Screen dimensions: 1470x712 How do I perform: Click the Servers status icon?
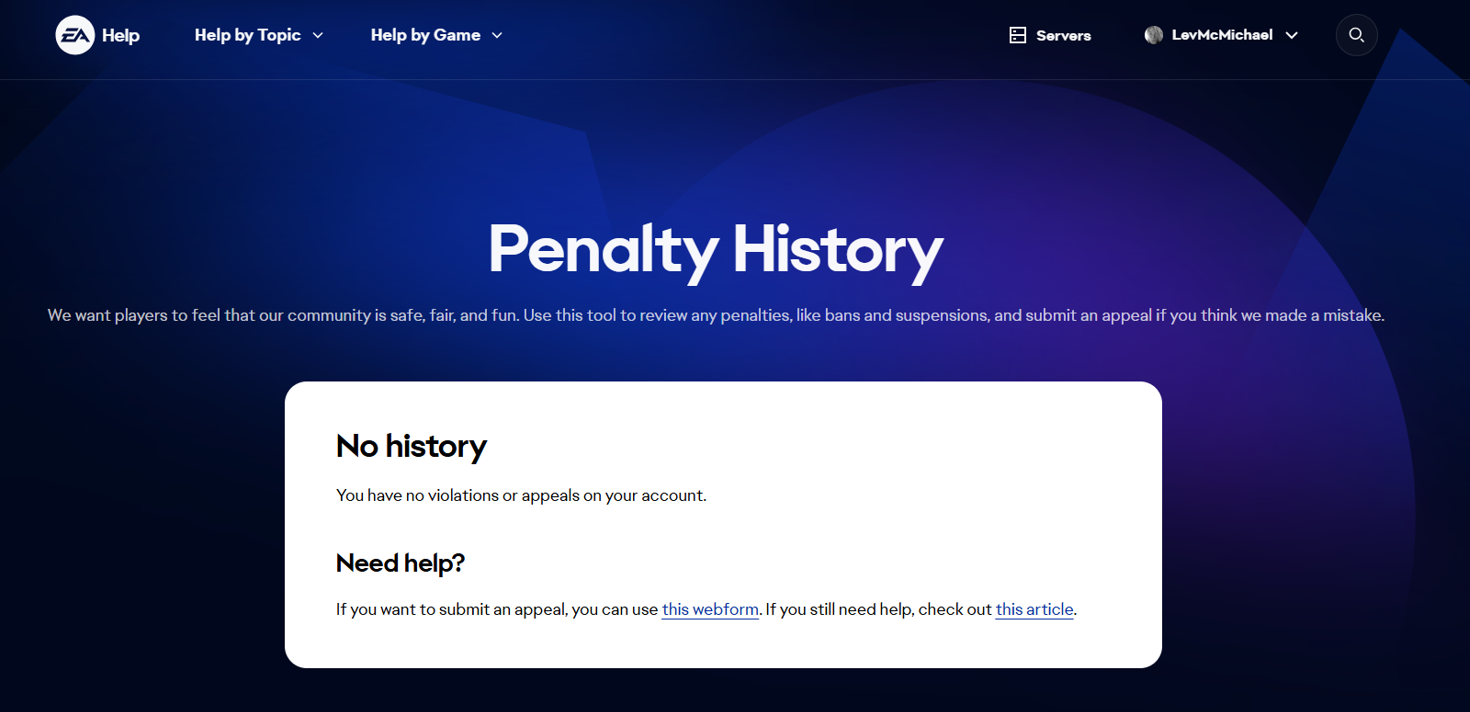click(1018, 36)
